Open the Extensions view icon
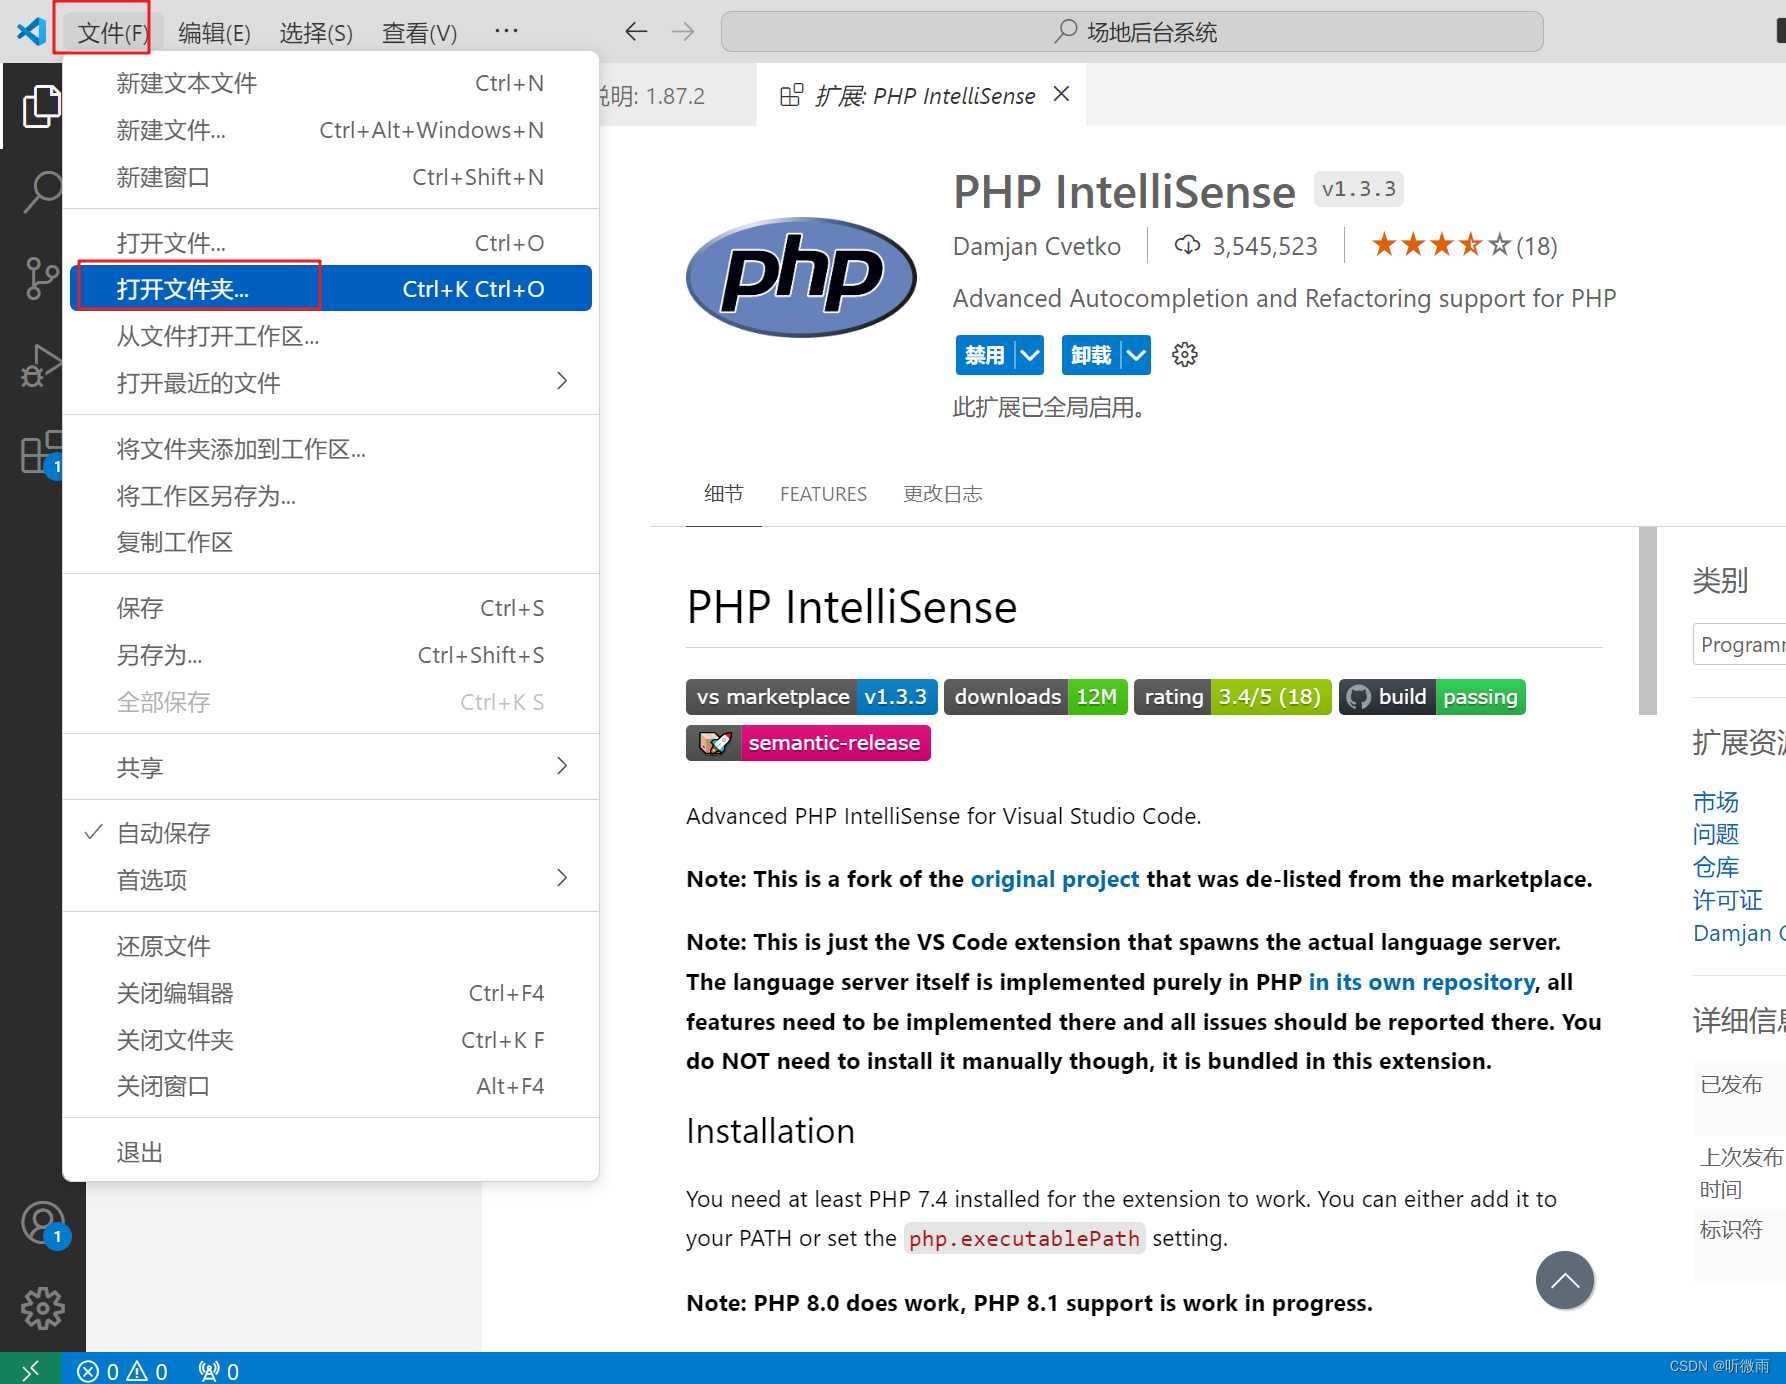Image resolution: width=1786 pixels, height=1384 pixels. coord(41,453)
